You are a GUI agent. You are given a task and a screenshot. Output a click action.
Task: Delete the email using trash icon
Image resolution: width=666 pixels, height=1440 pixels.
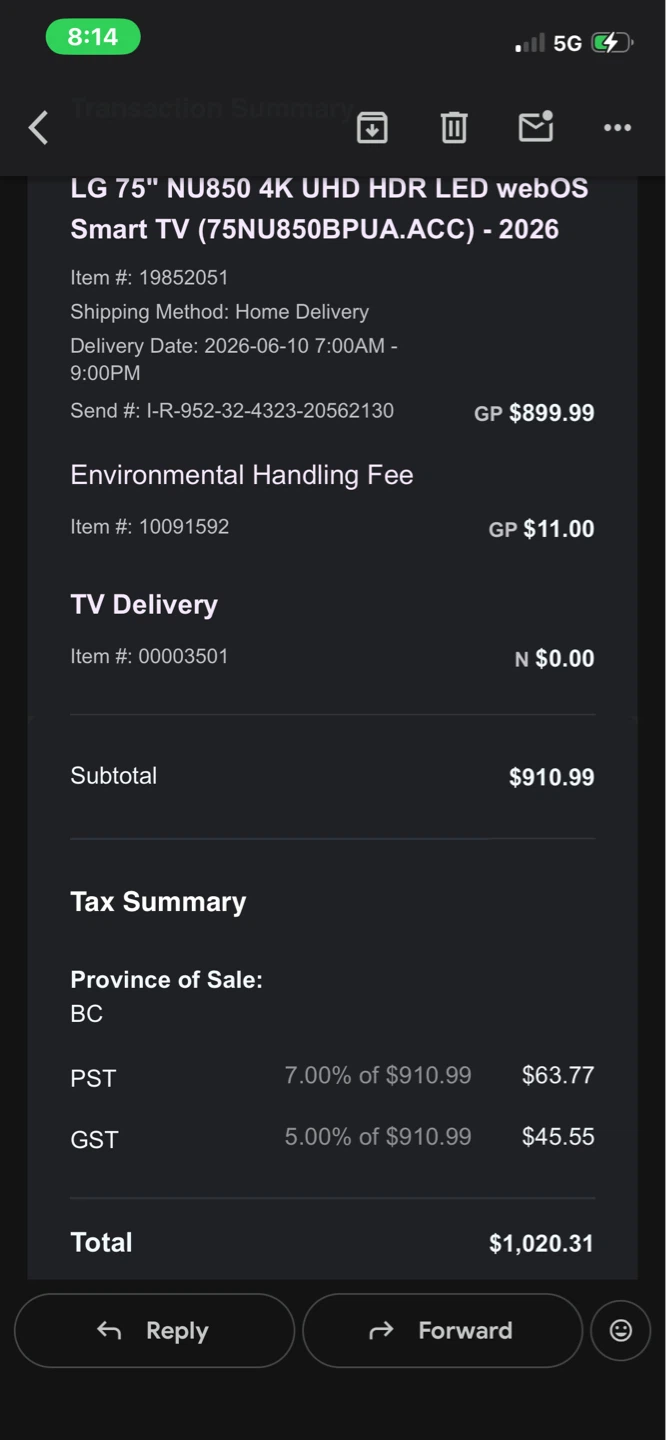coord(454,127)
